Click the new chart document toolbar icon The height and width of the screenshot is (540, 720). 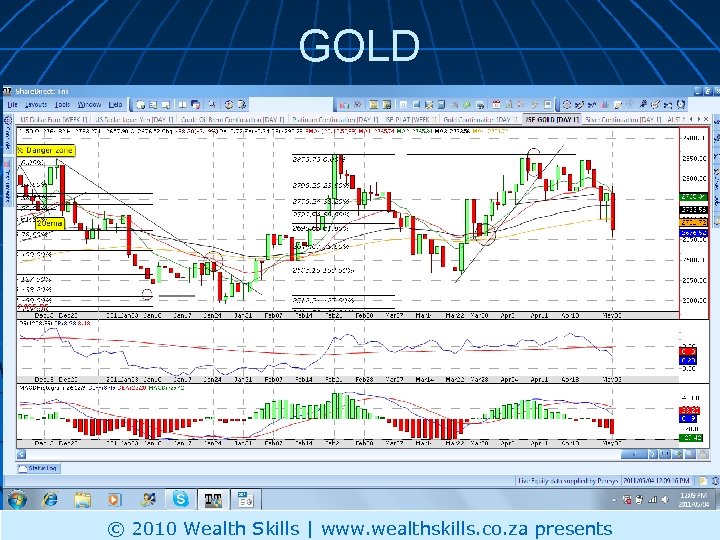(x=141, y=105)
